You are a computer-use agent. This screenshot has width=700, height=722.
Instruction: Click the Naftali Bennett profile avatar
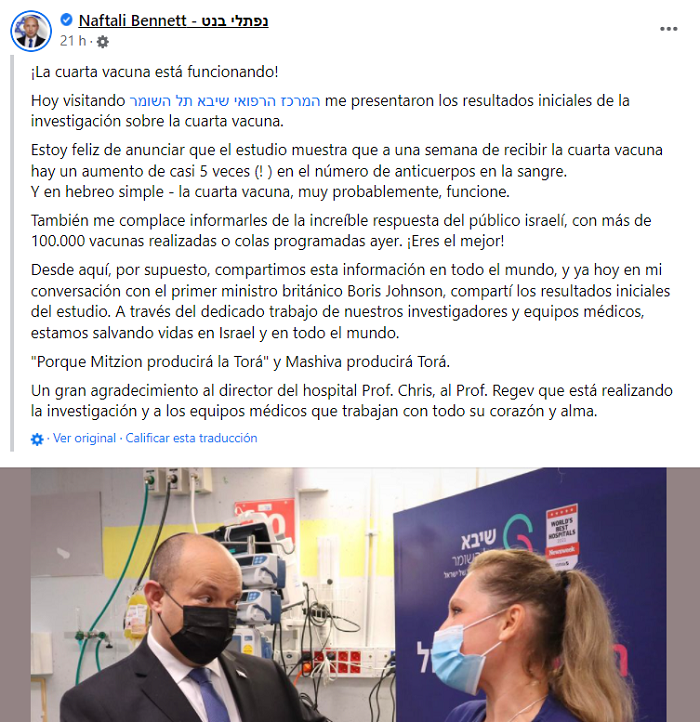coord(31,31)
